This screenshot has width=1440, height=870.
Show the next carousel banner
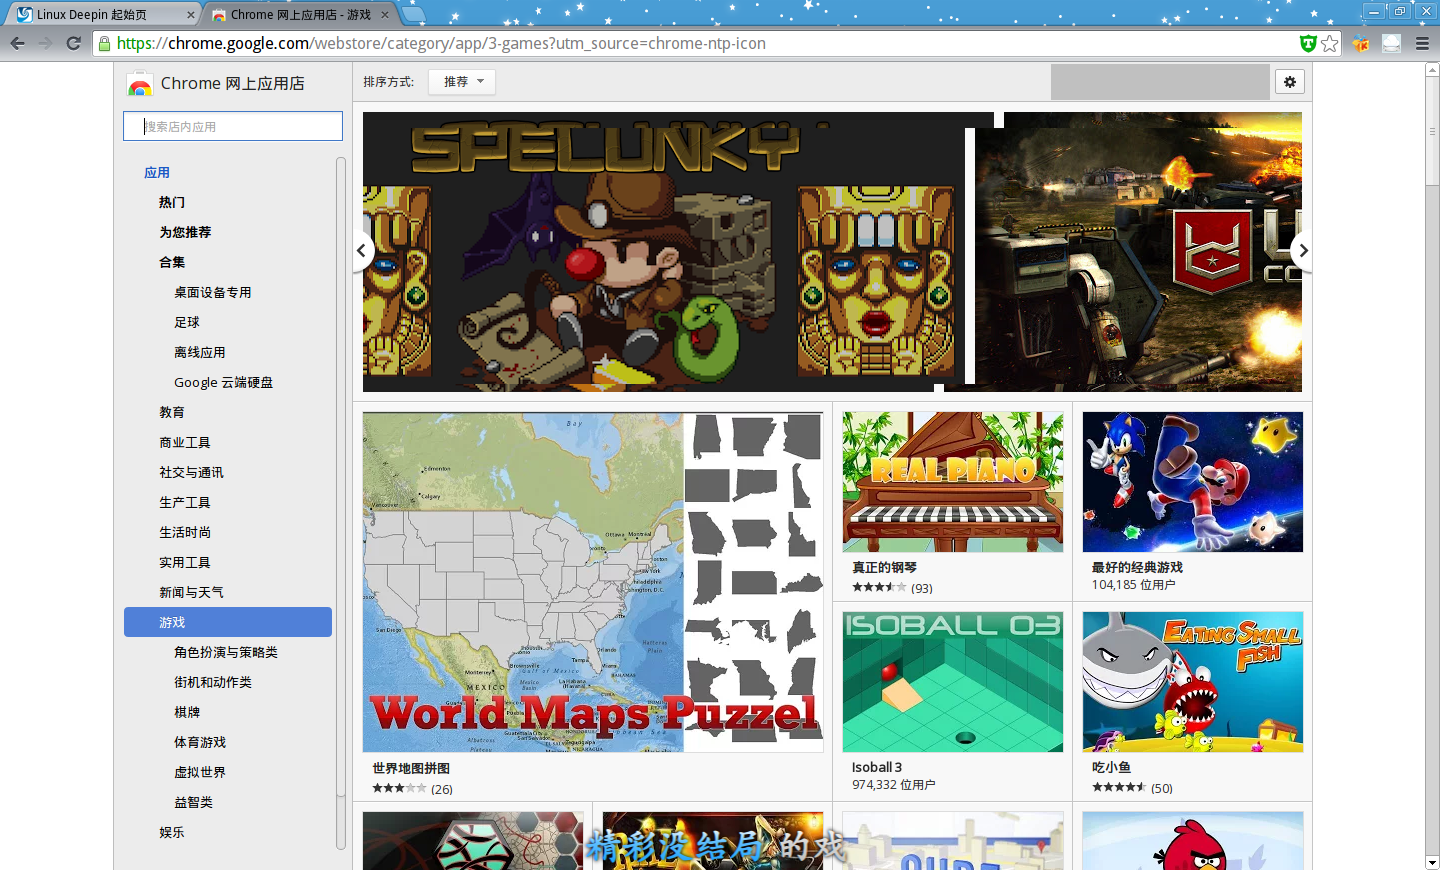click(x=1301, y=251)
